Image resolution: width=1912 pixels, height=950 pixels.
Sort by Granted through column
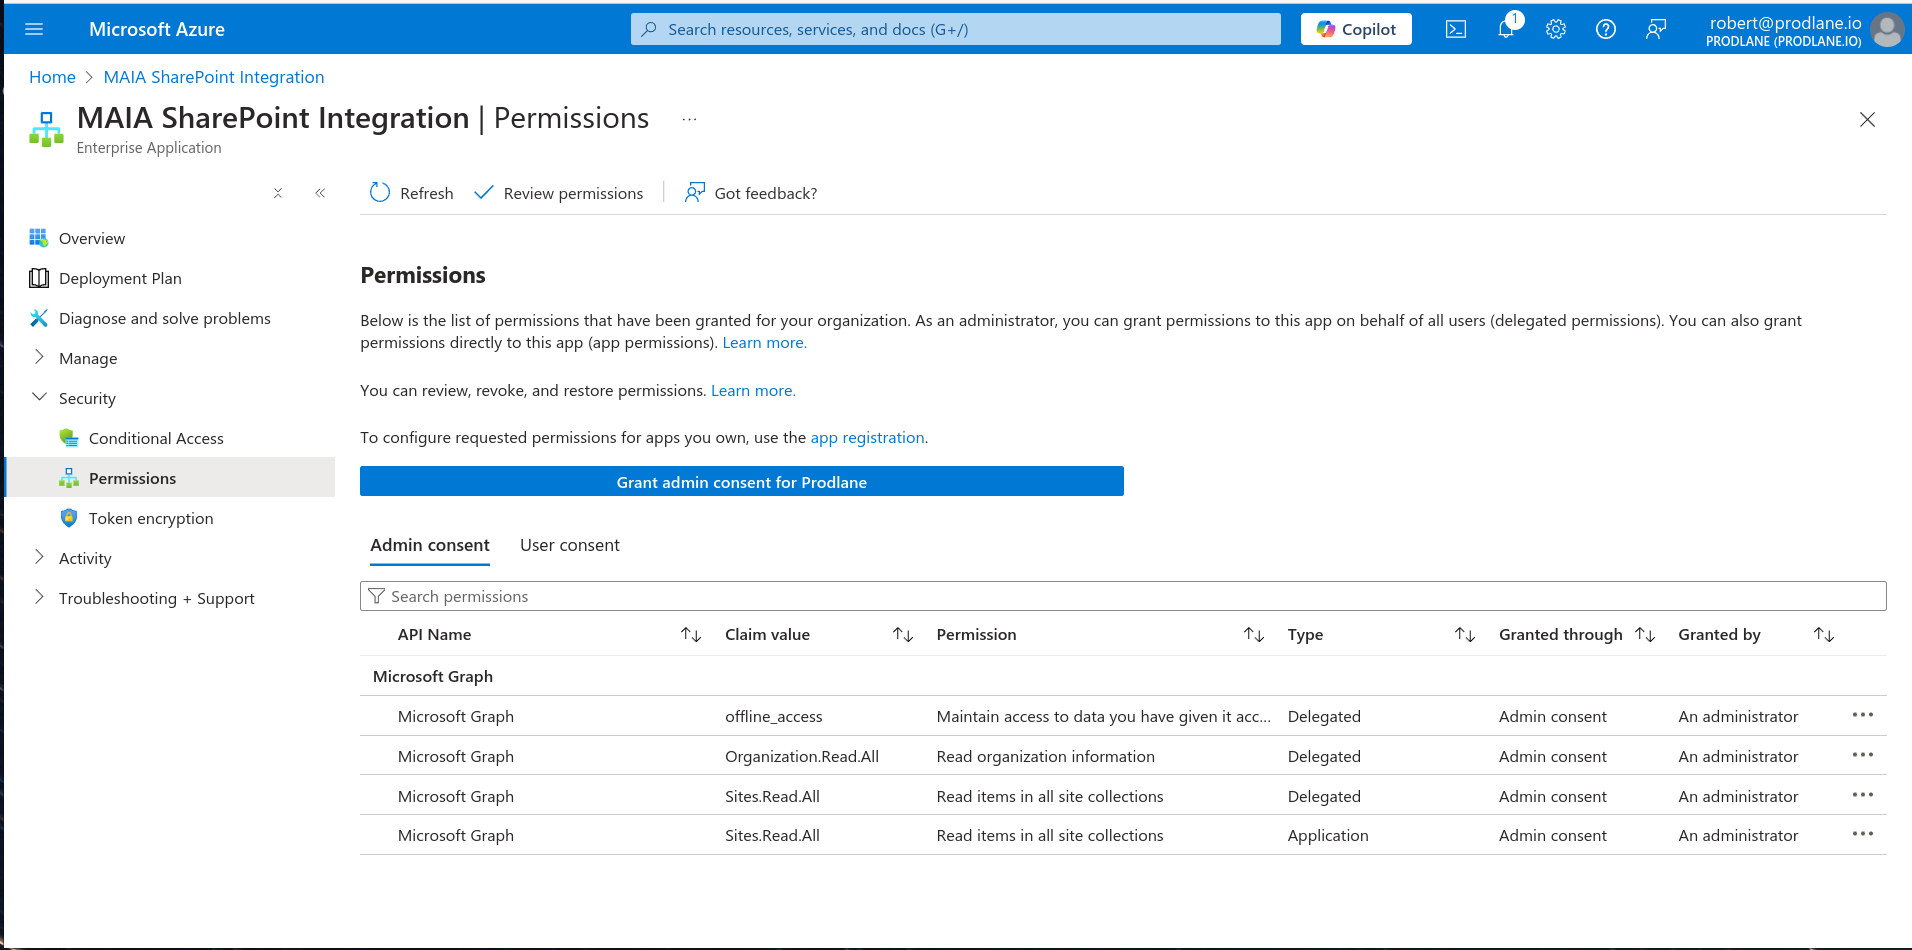coord(1645,635)
